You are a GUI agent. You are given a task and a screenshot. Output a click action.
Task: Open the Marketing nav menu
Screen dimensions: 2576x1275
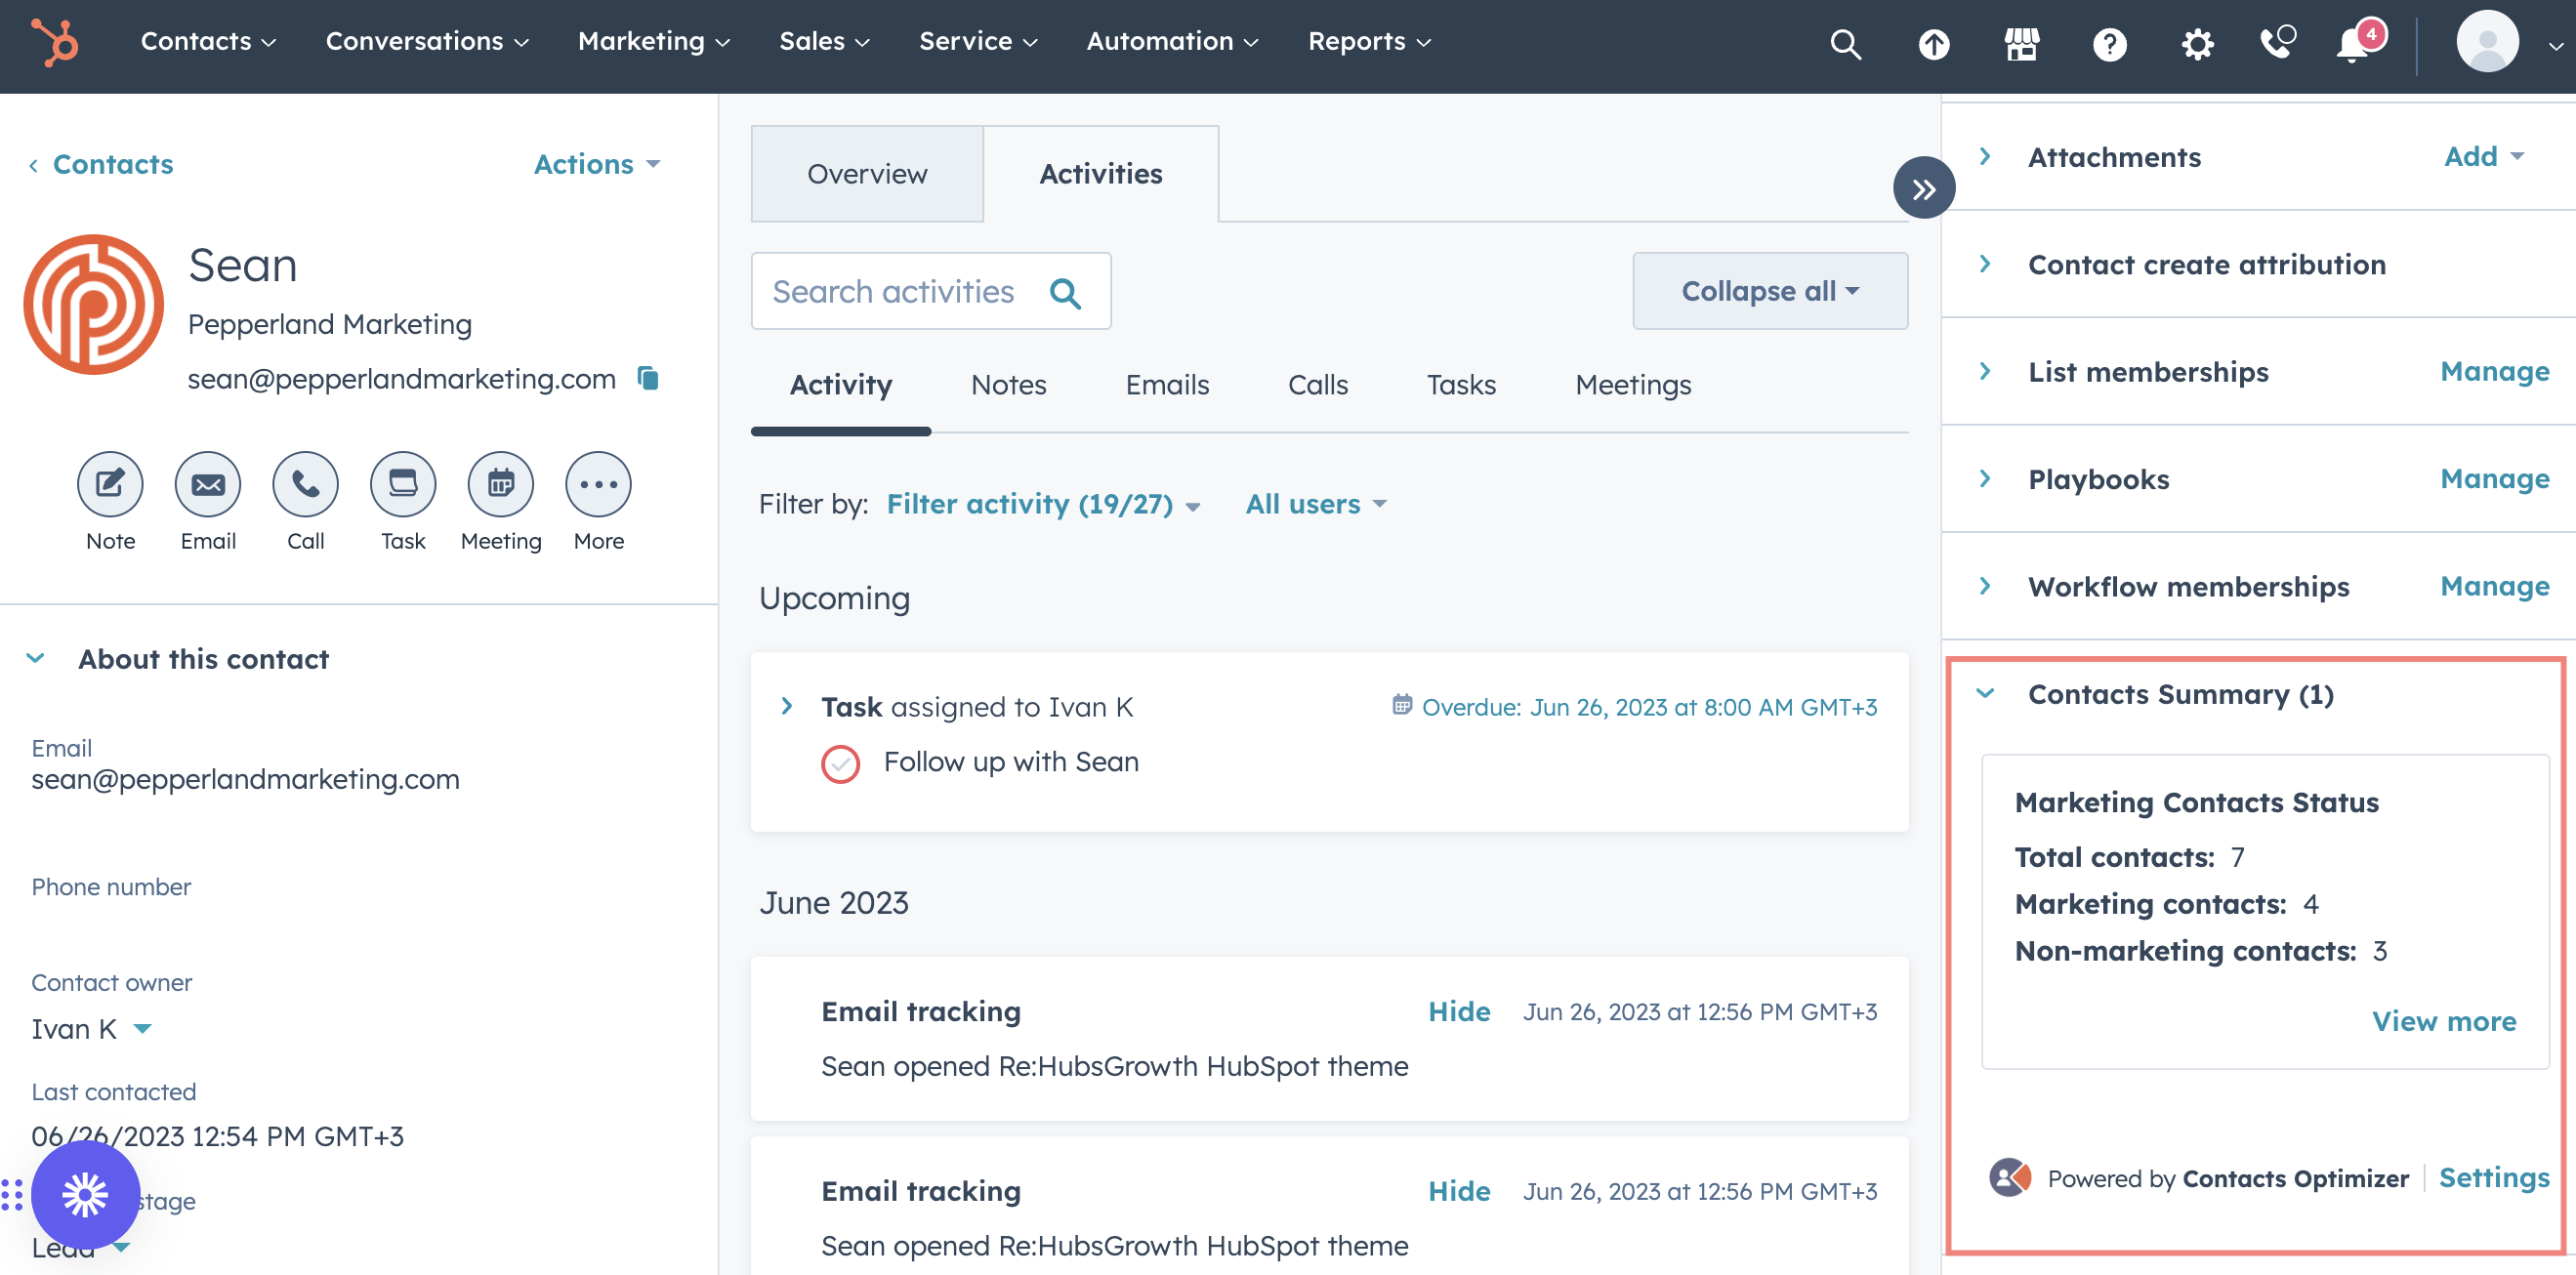tap(654, 42)
